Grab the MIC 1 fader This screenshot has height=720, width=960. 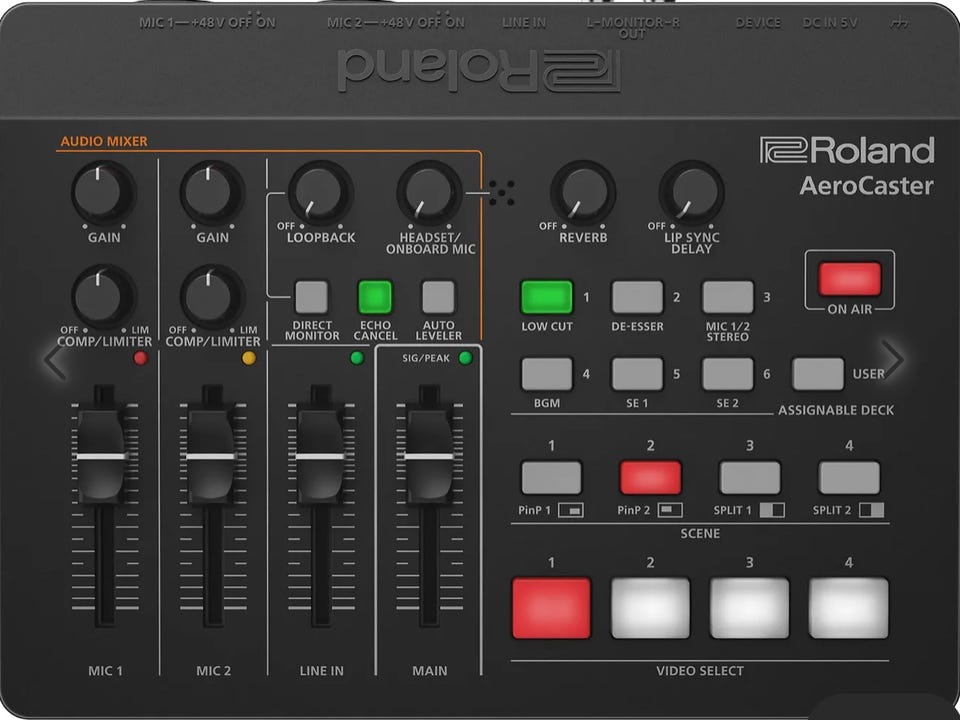tap(102, 456)
